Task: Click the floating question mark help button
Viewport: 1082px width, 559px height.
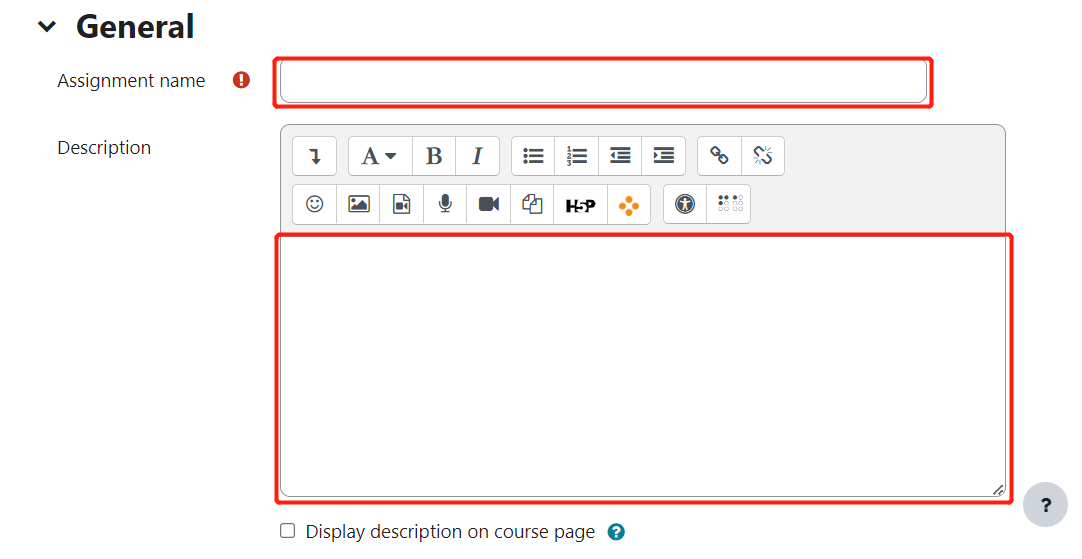Action: [x=1045, y=504]
